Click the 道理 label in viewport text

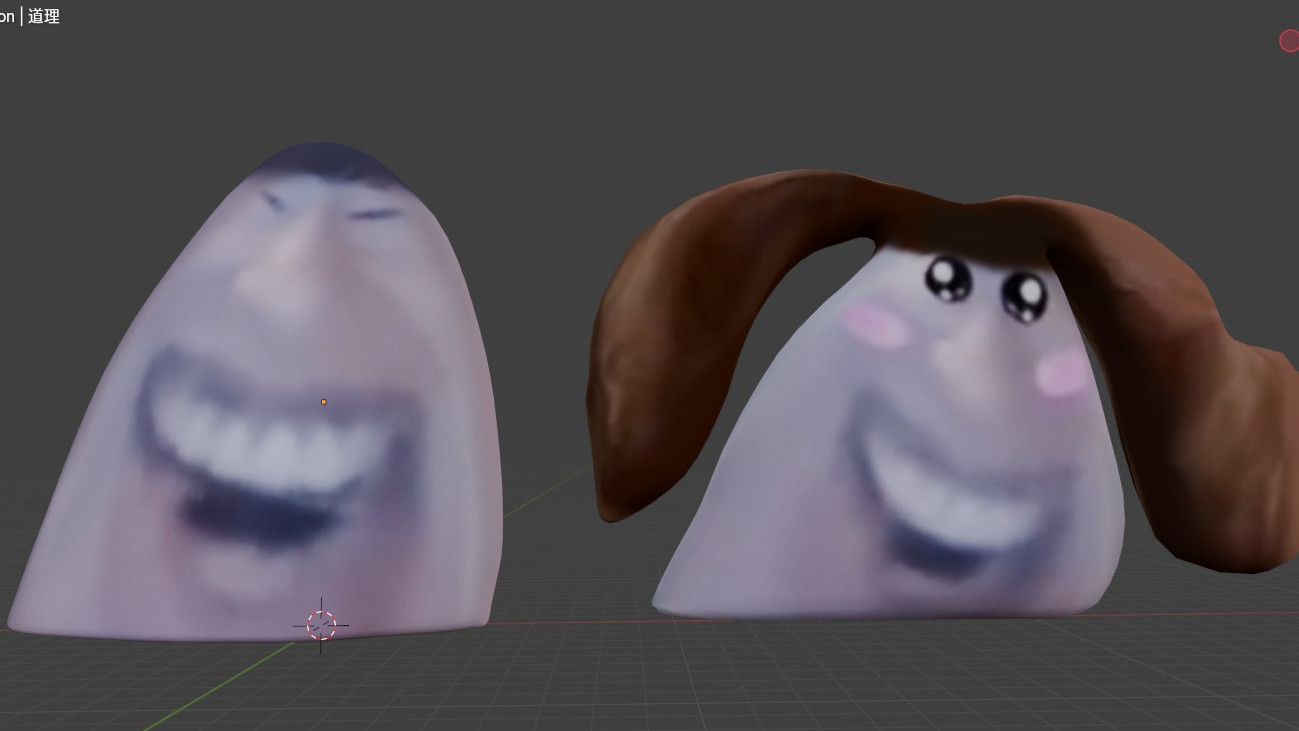[x=44, y=16]
